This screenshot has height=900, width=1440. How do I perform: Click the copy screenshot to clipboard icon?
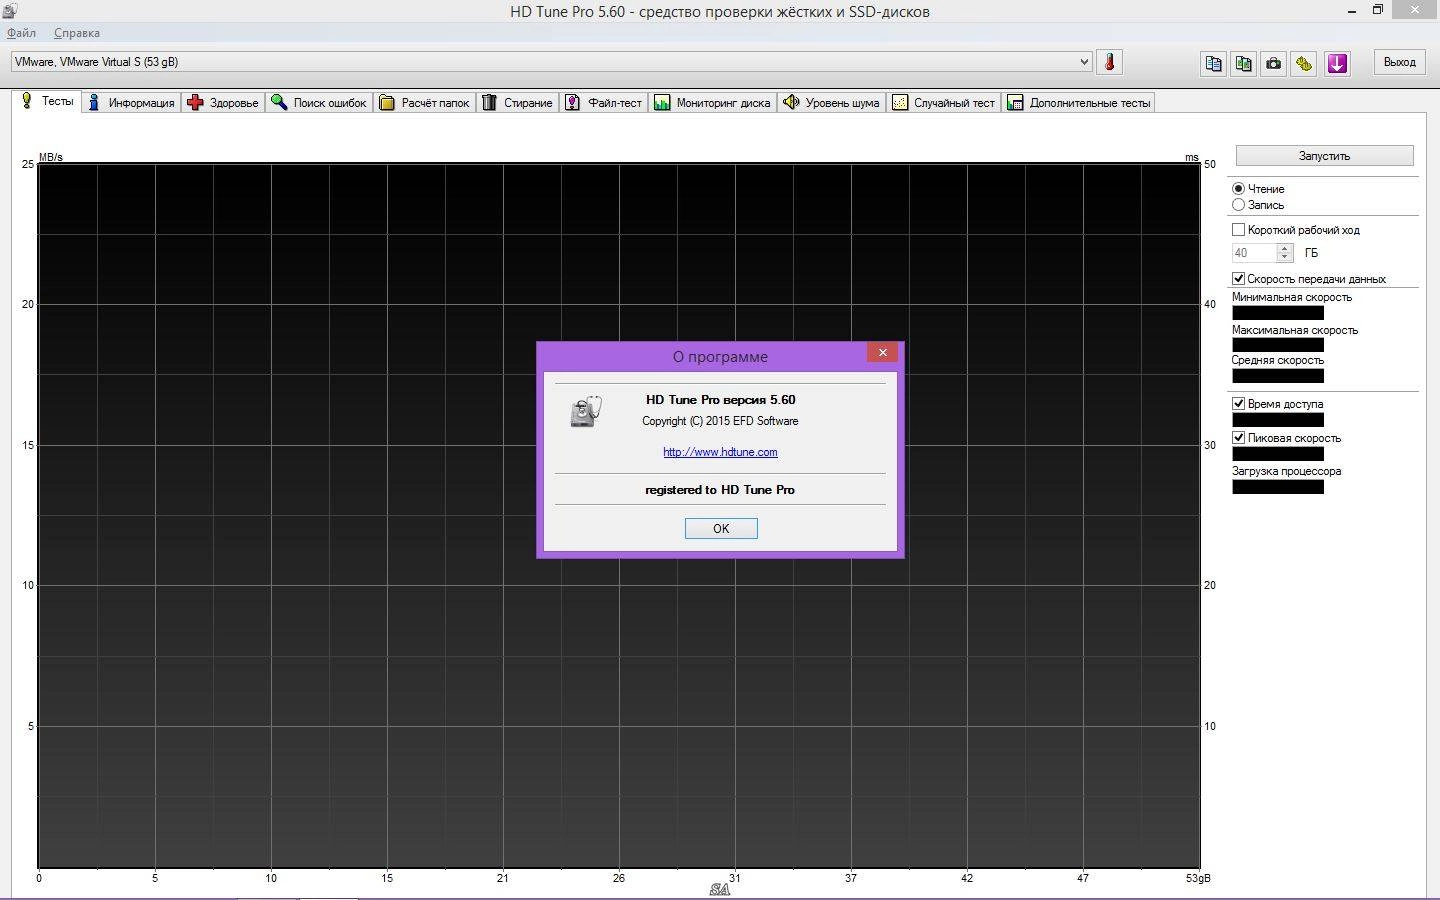tap(1243, 63)
